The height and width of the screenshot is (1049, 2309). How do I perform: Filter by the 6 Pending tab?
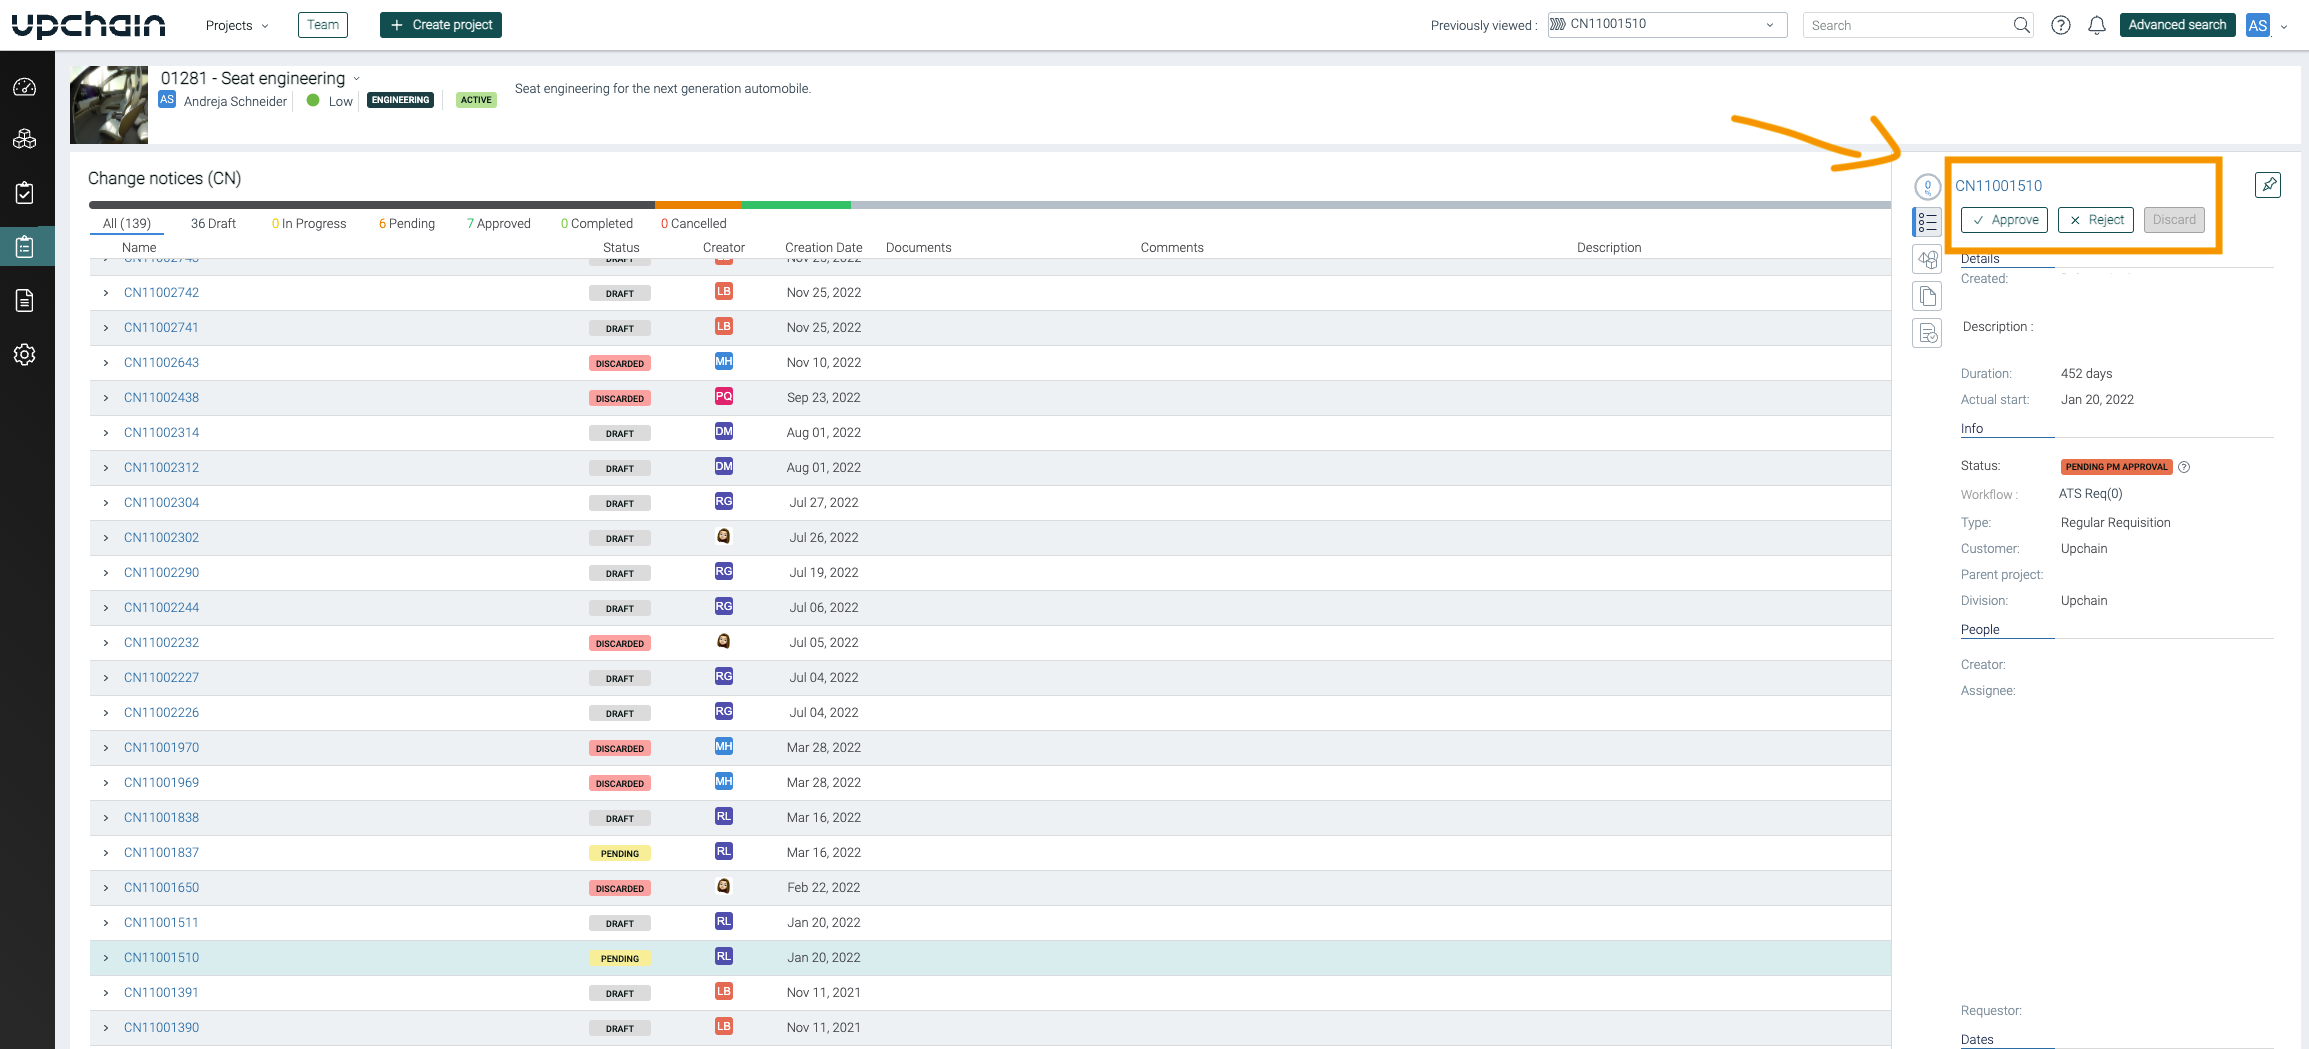coord(407,224)
